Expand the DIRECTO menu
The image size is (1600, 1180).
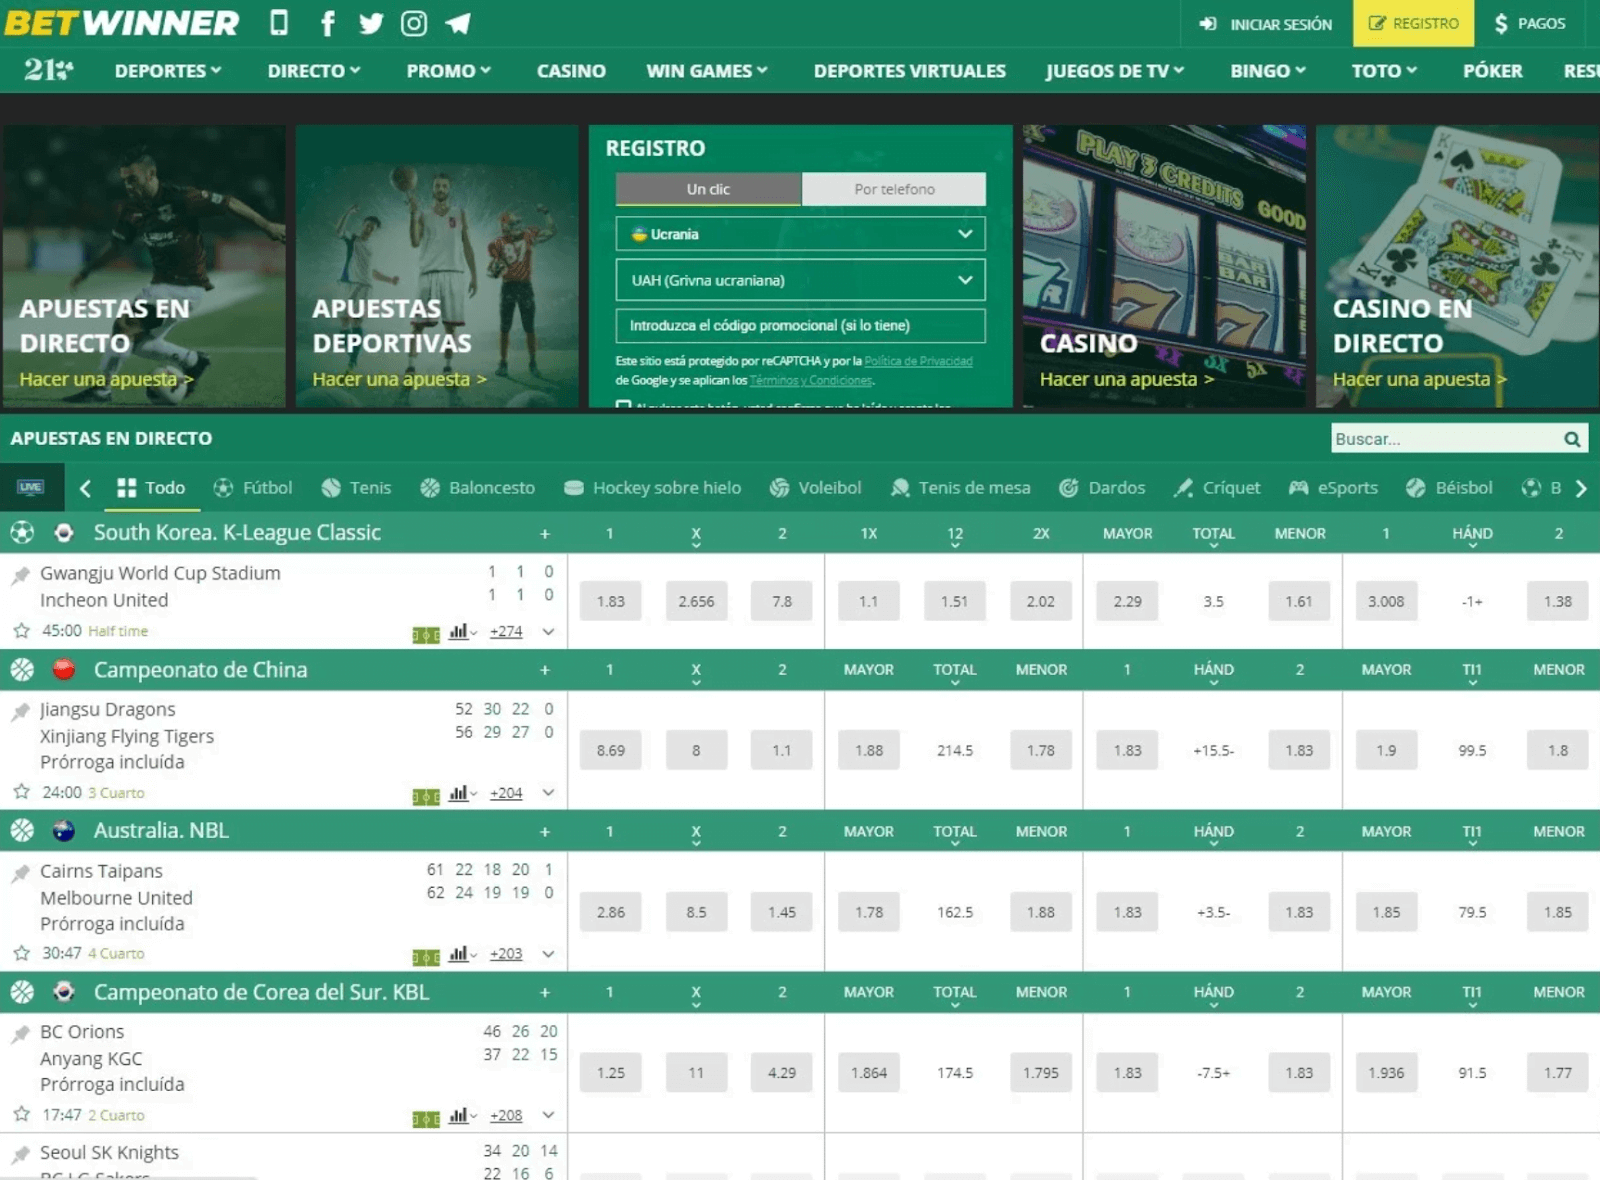click(x=314, y=71)
